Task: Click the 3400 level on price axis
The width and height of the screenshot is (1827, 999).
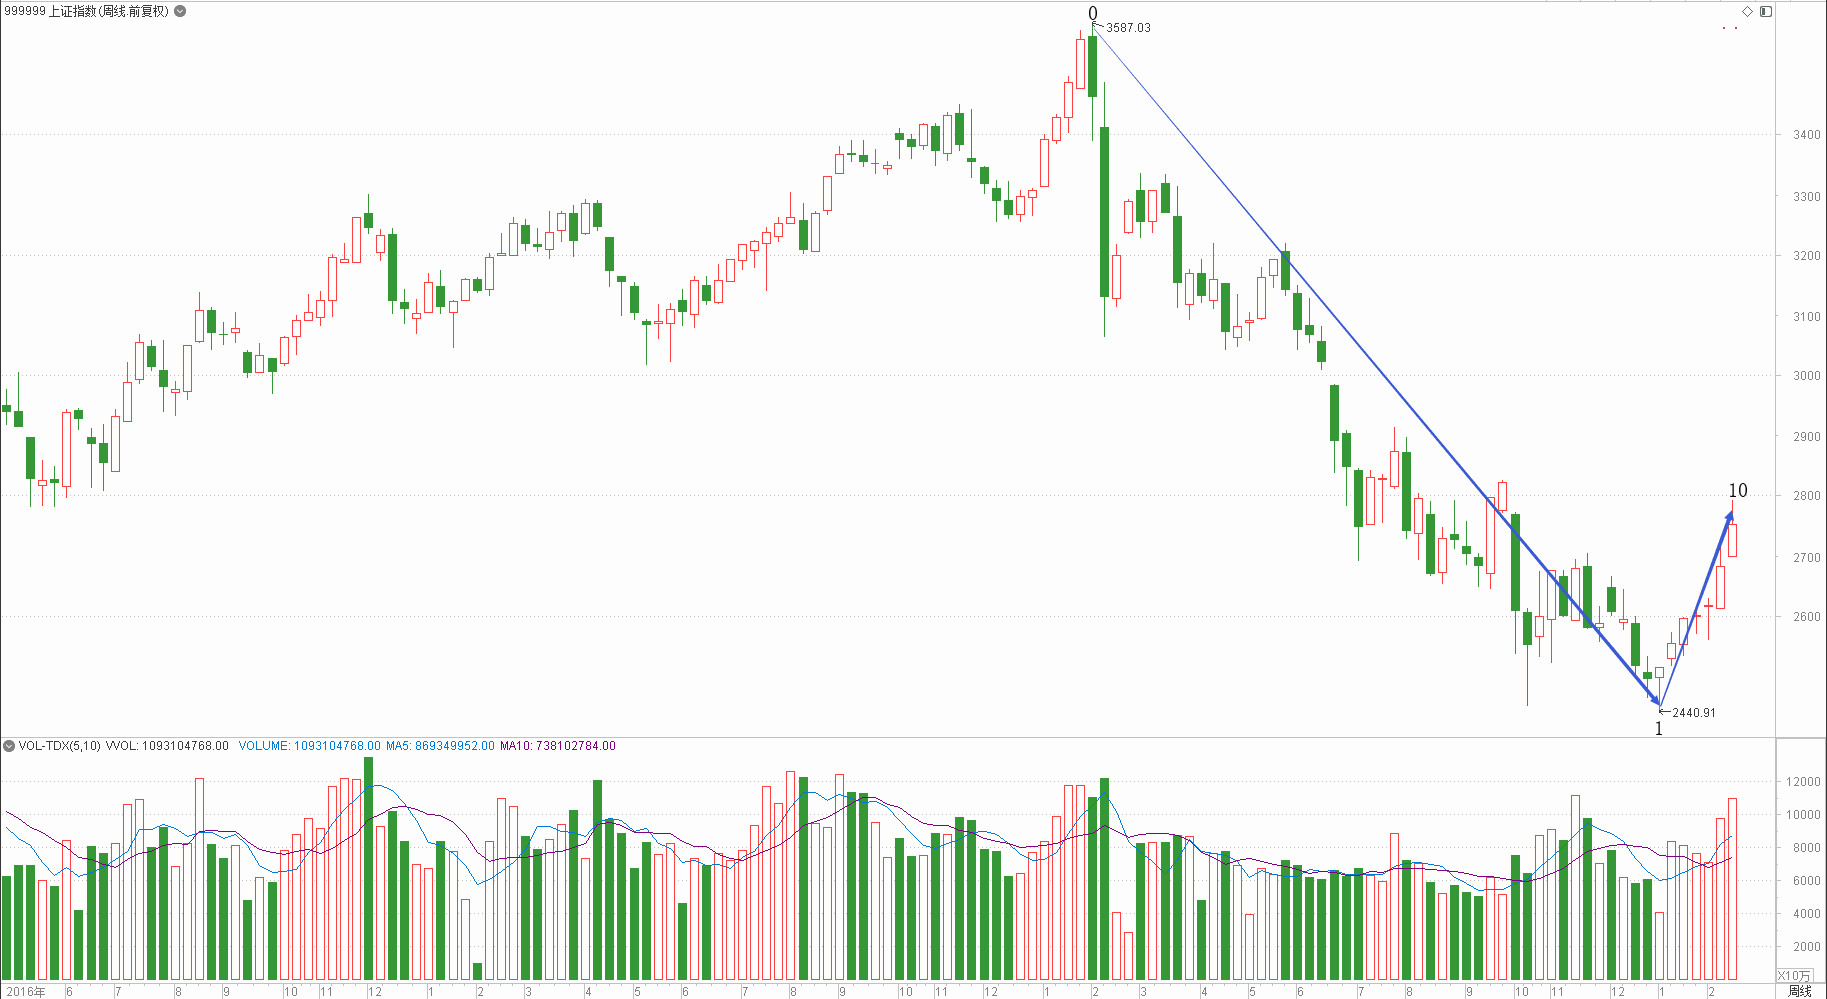Action: [1807, 135]
